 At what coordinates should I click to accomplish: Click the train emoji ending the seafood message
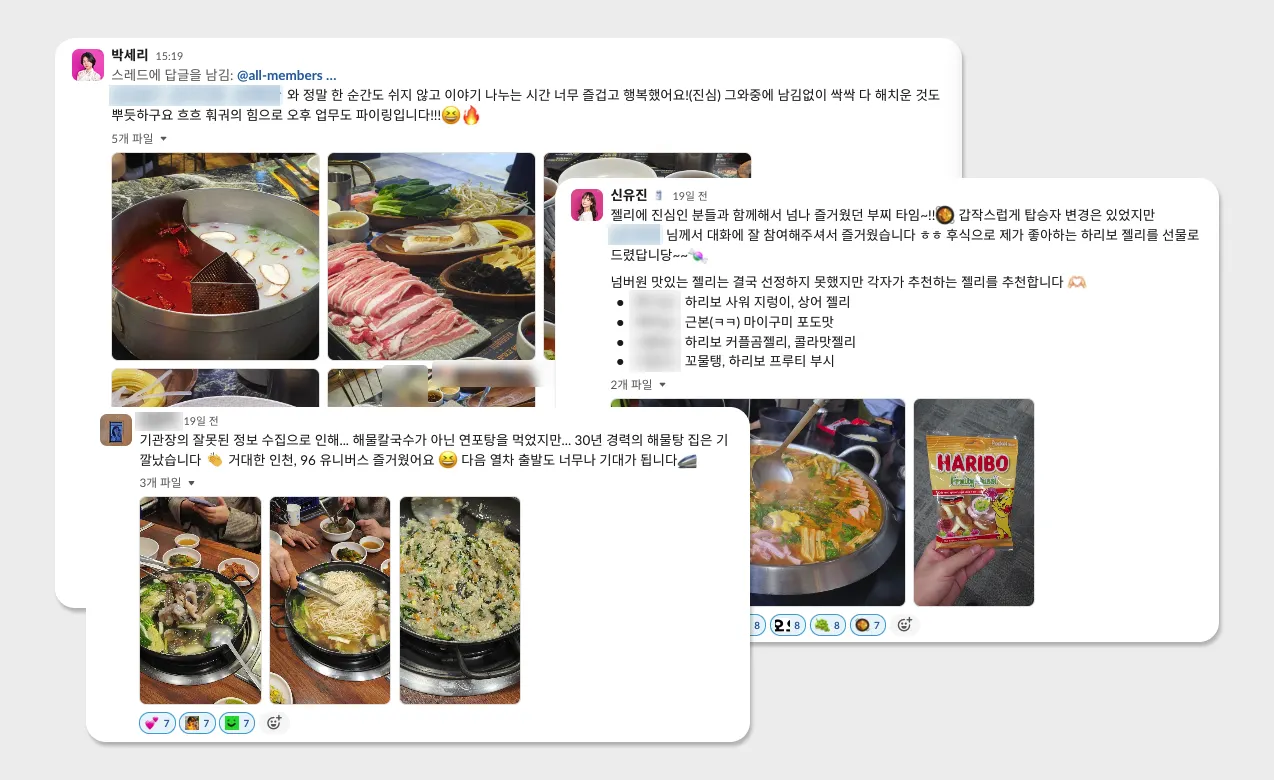click(687, 461)
